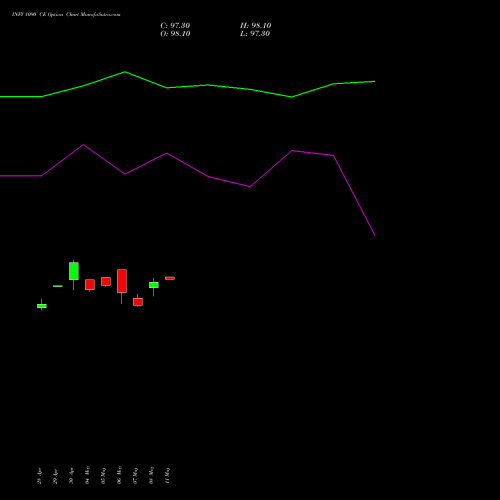Click the red candlestick for 07 May
The height and width of the screenshot is (500, 500).
[x=138, y=302]
